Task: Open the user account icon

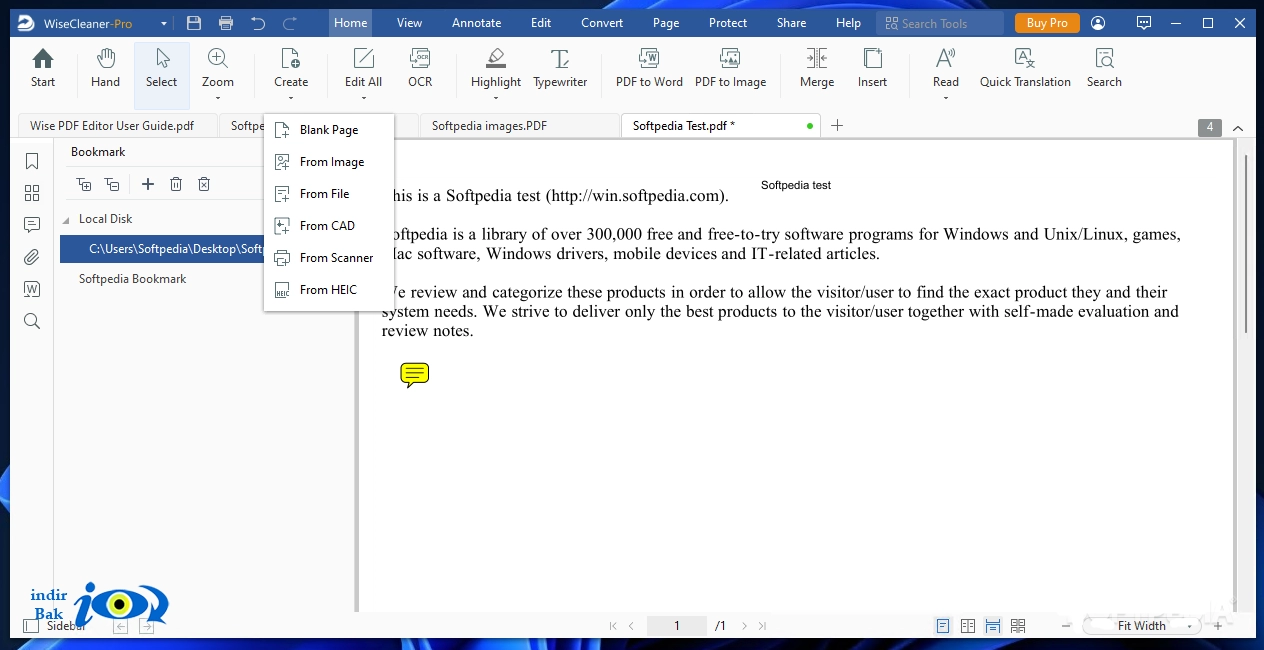Action: click(1099, 23)
